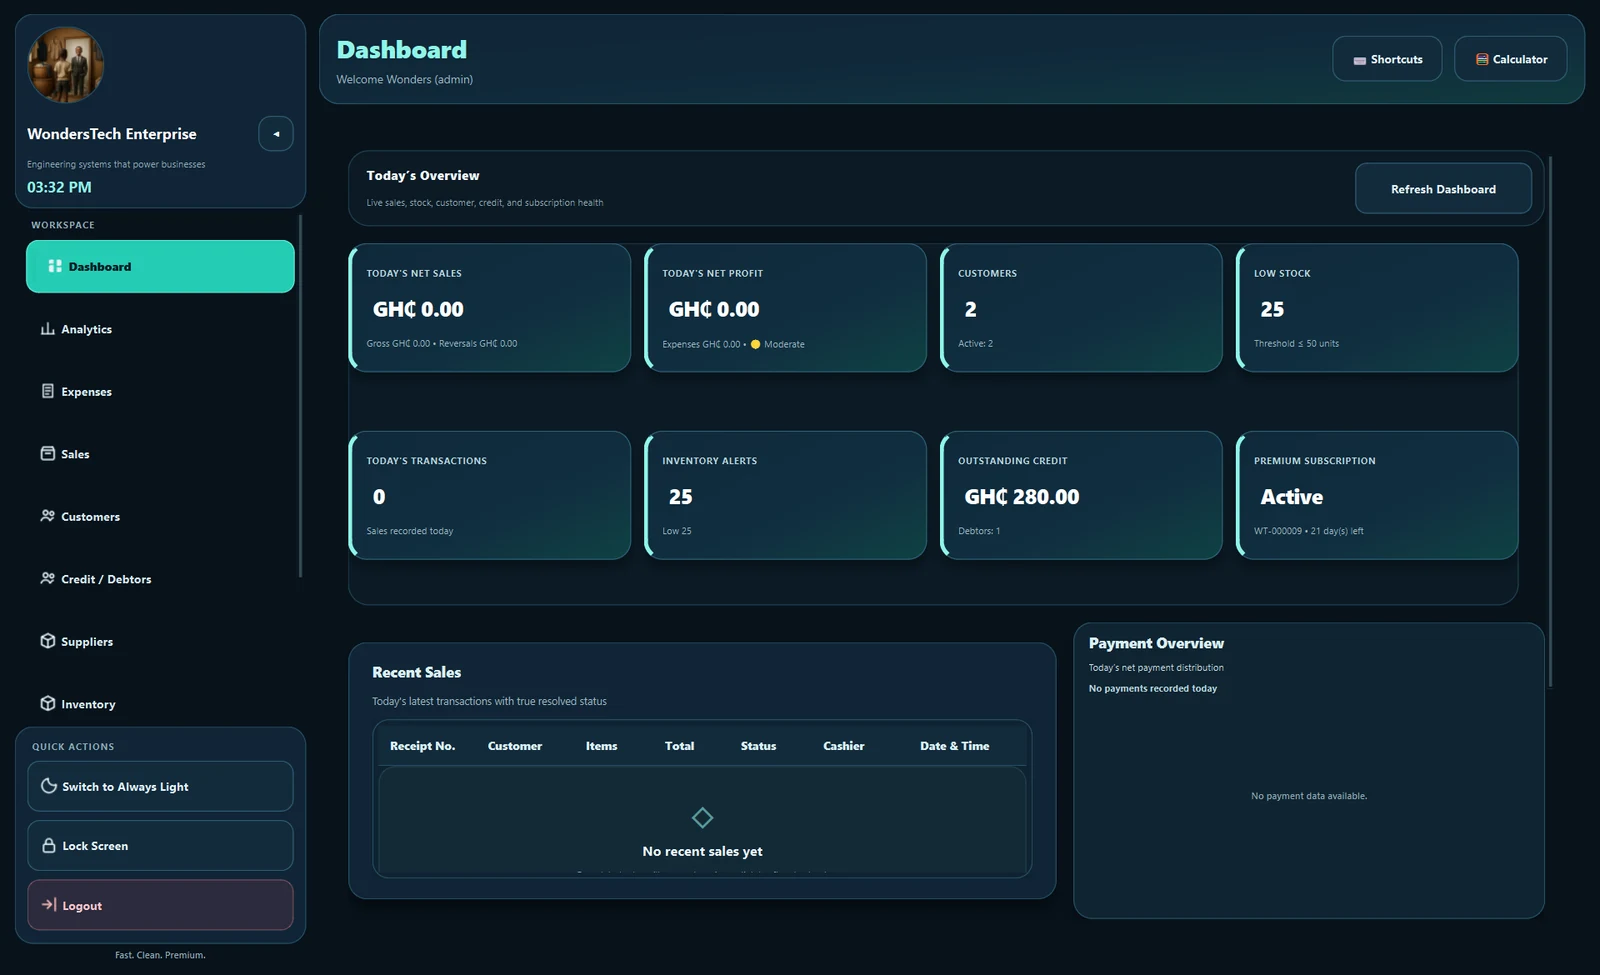
Task: Click the padlock icon on Lock Screen
Action: [x=48, y=845]
